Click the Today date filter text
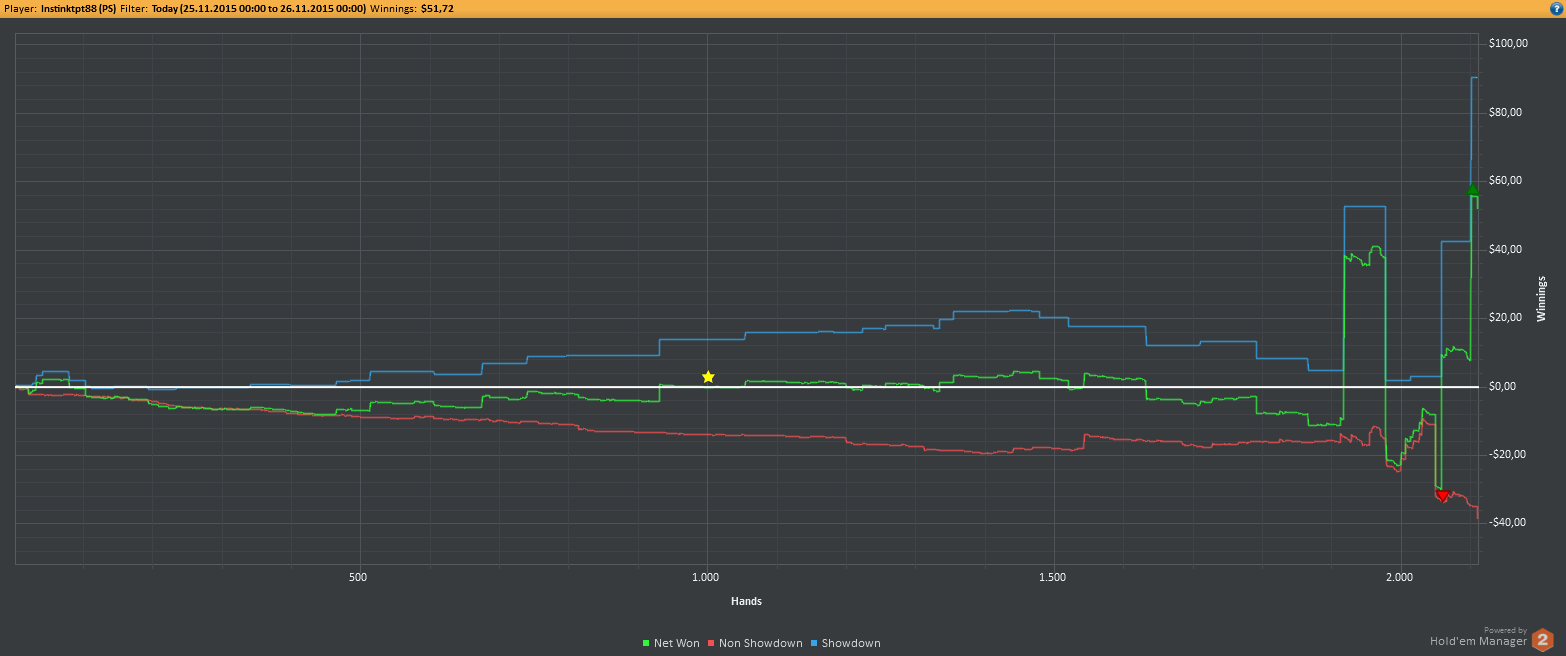 259,8
